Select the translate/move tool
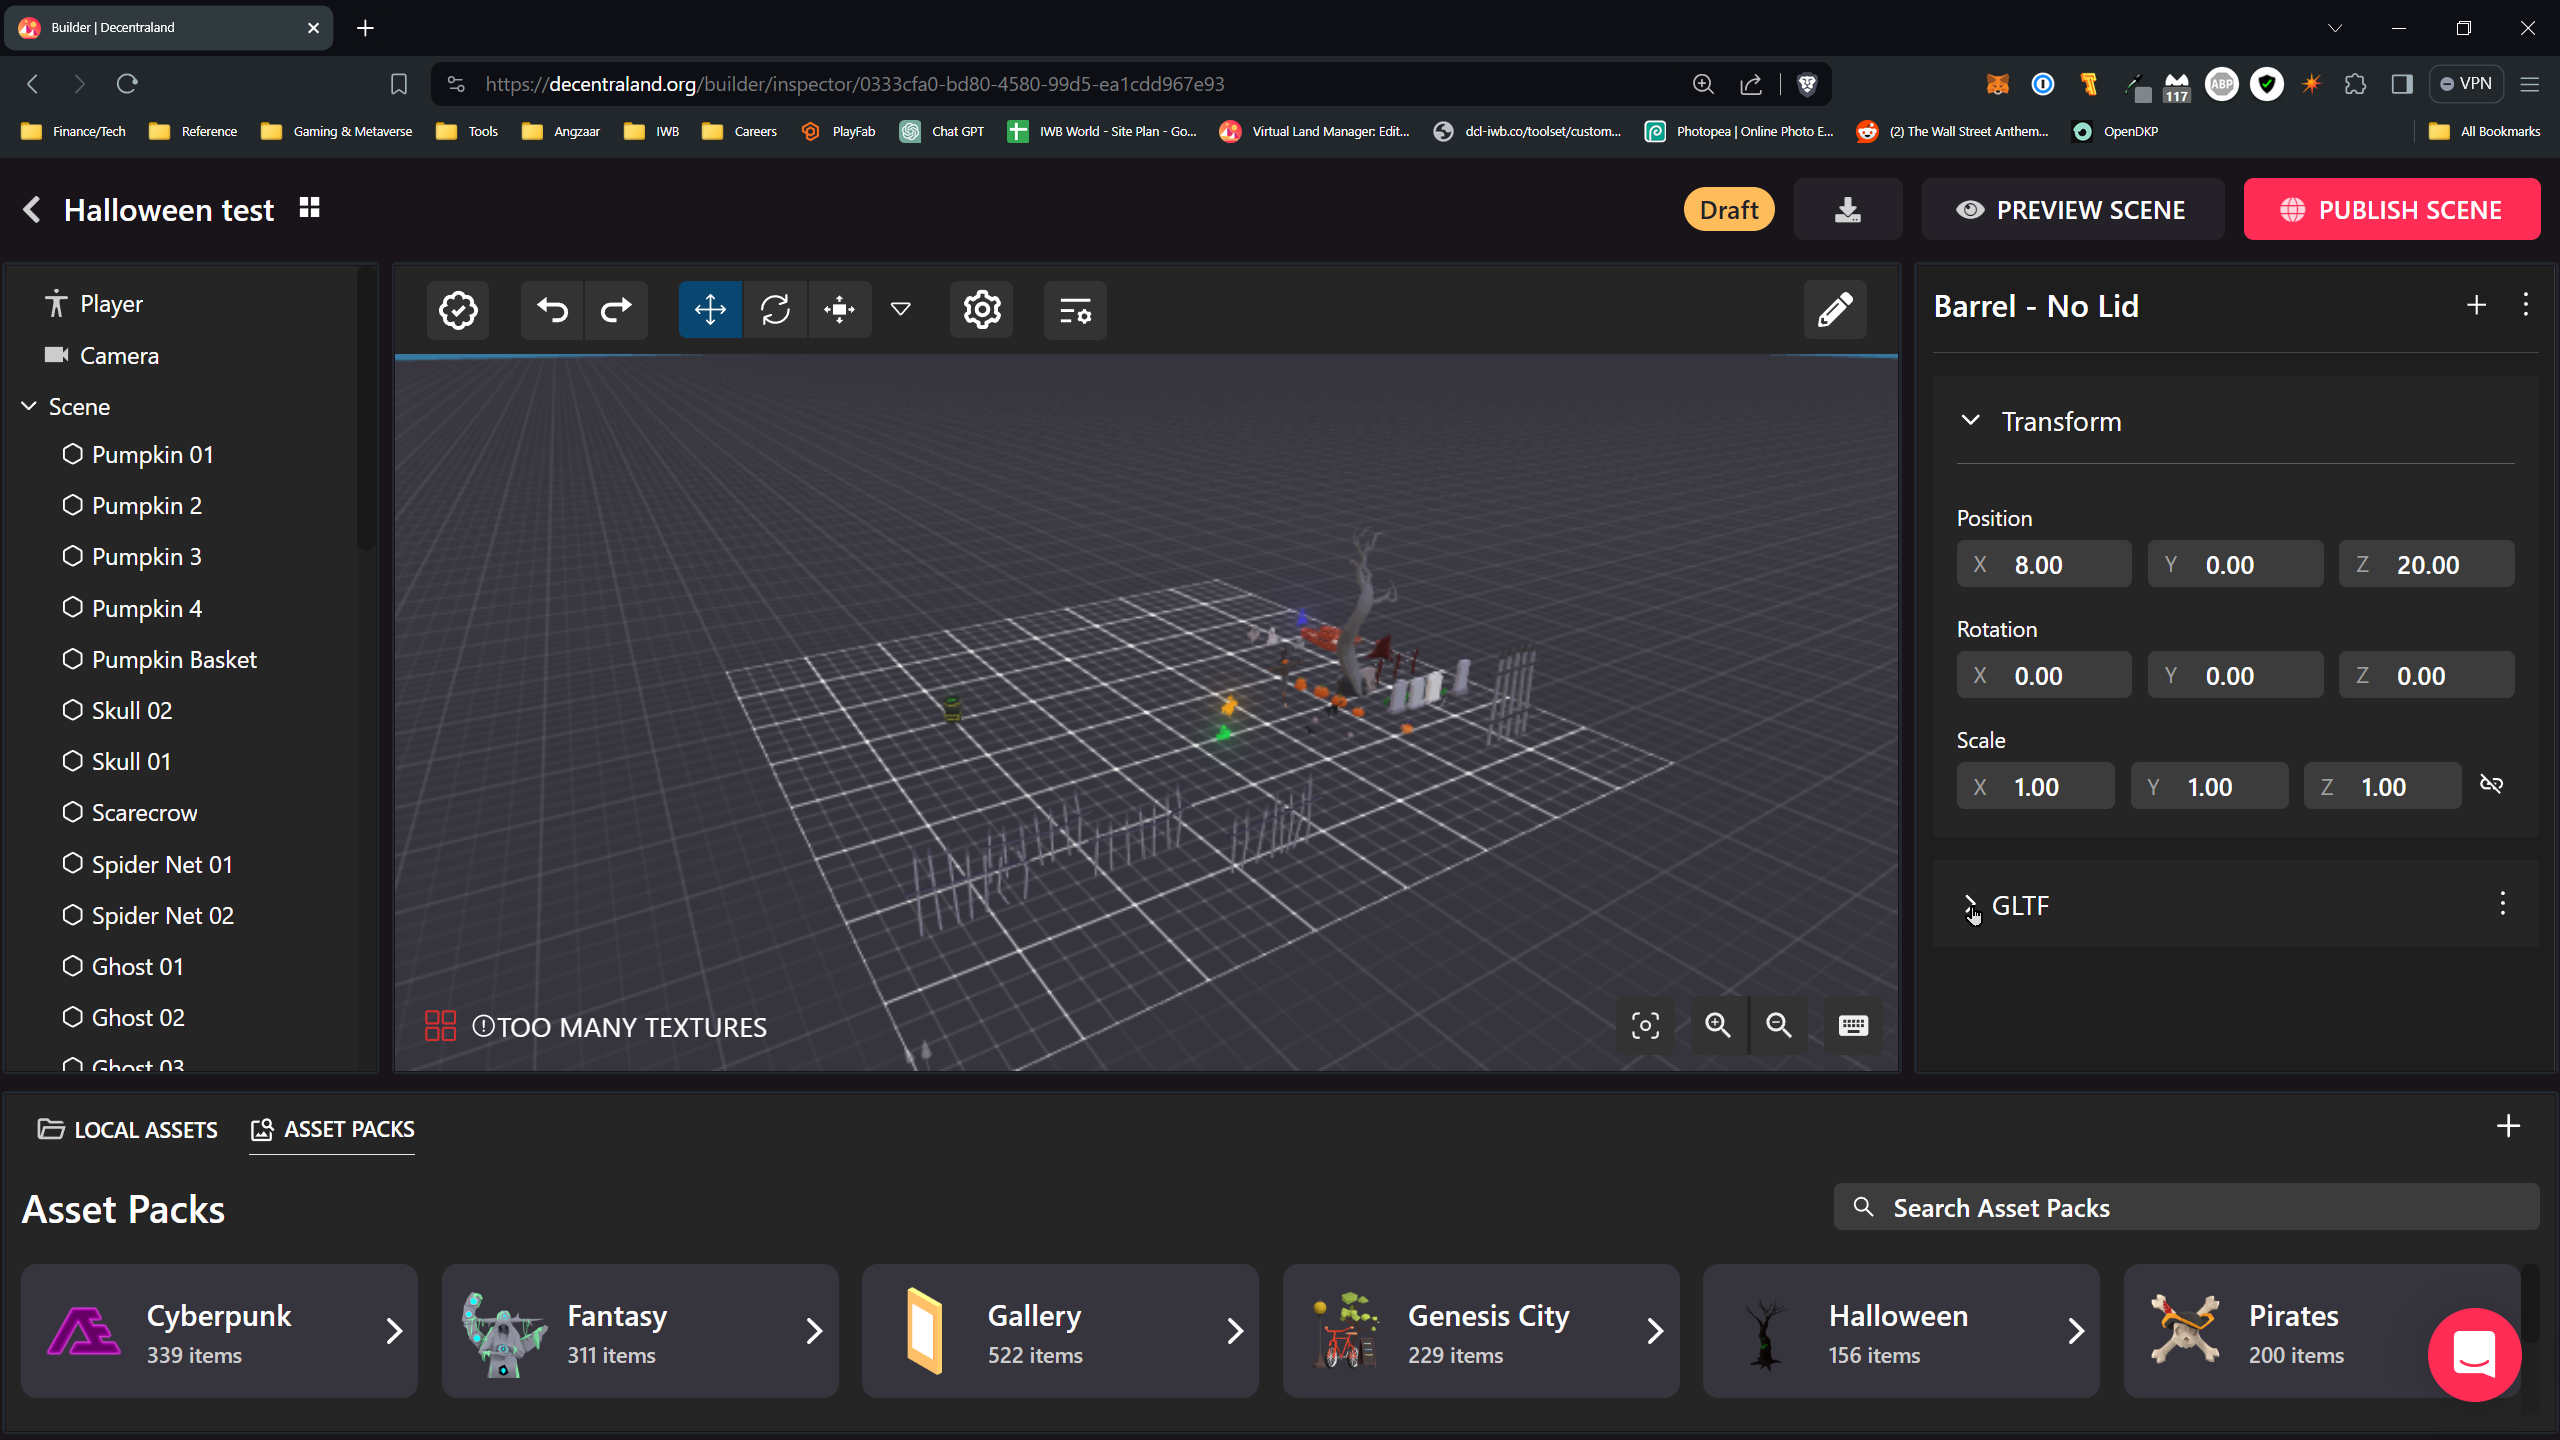This screenshot has height=1440, width=2560. click(x=710, y=309)
